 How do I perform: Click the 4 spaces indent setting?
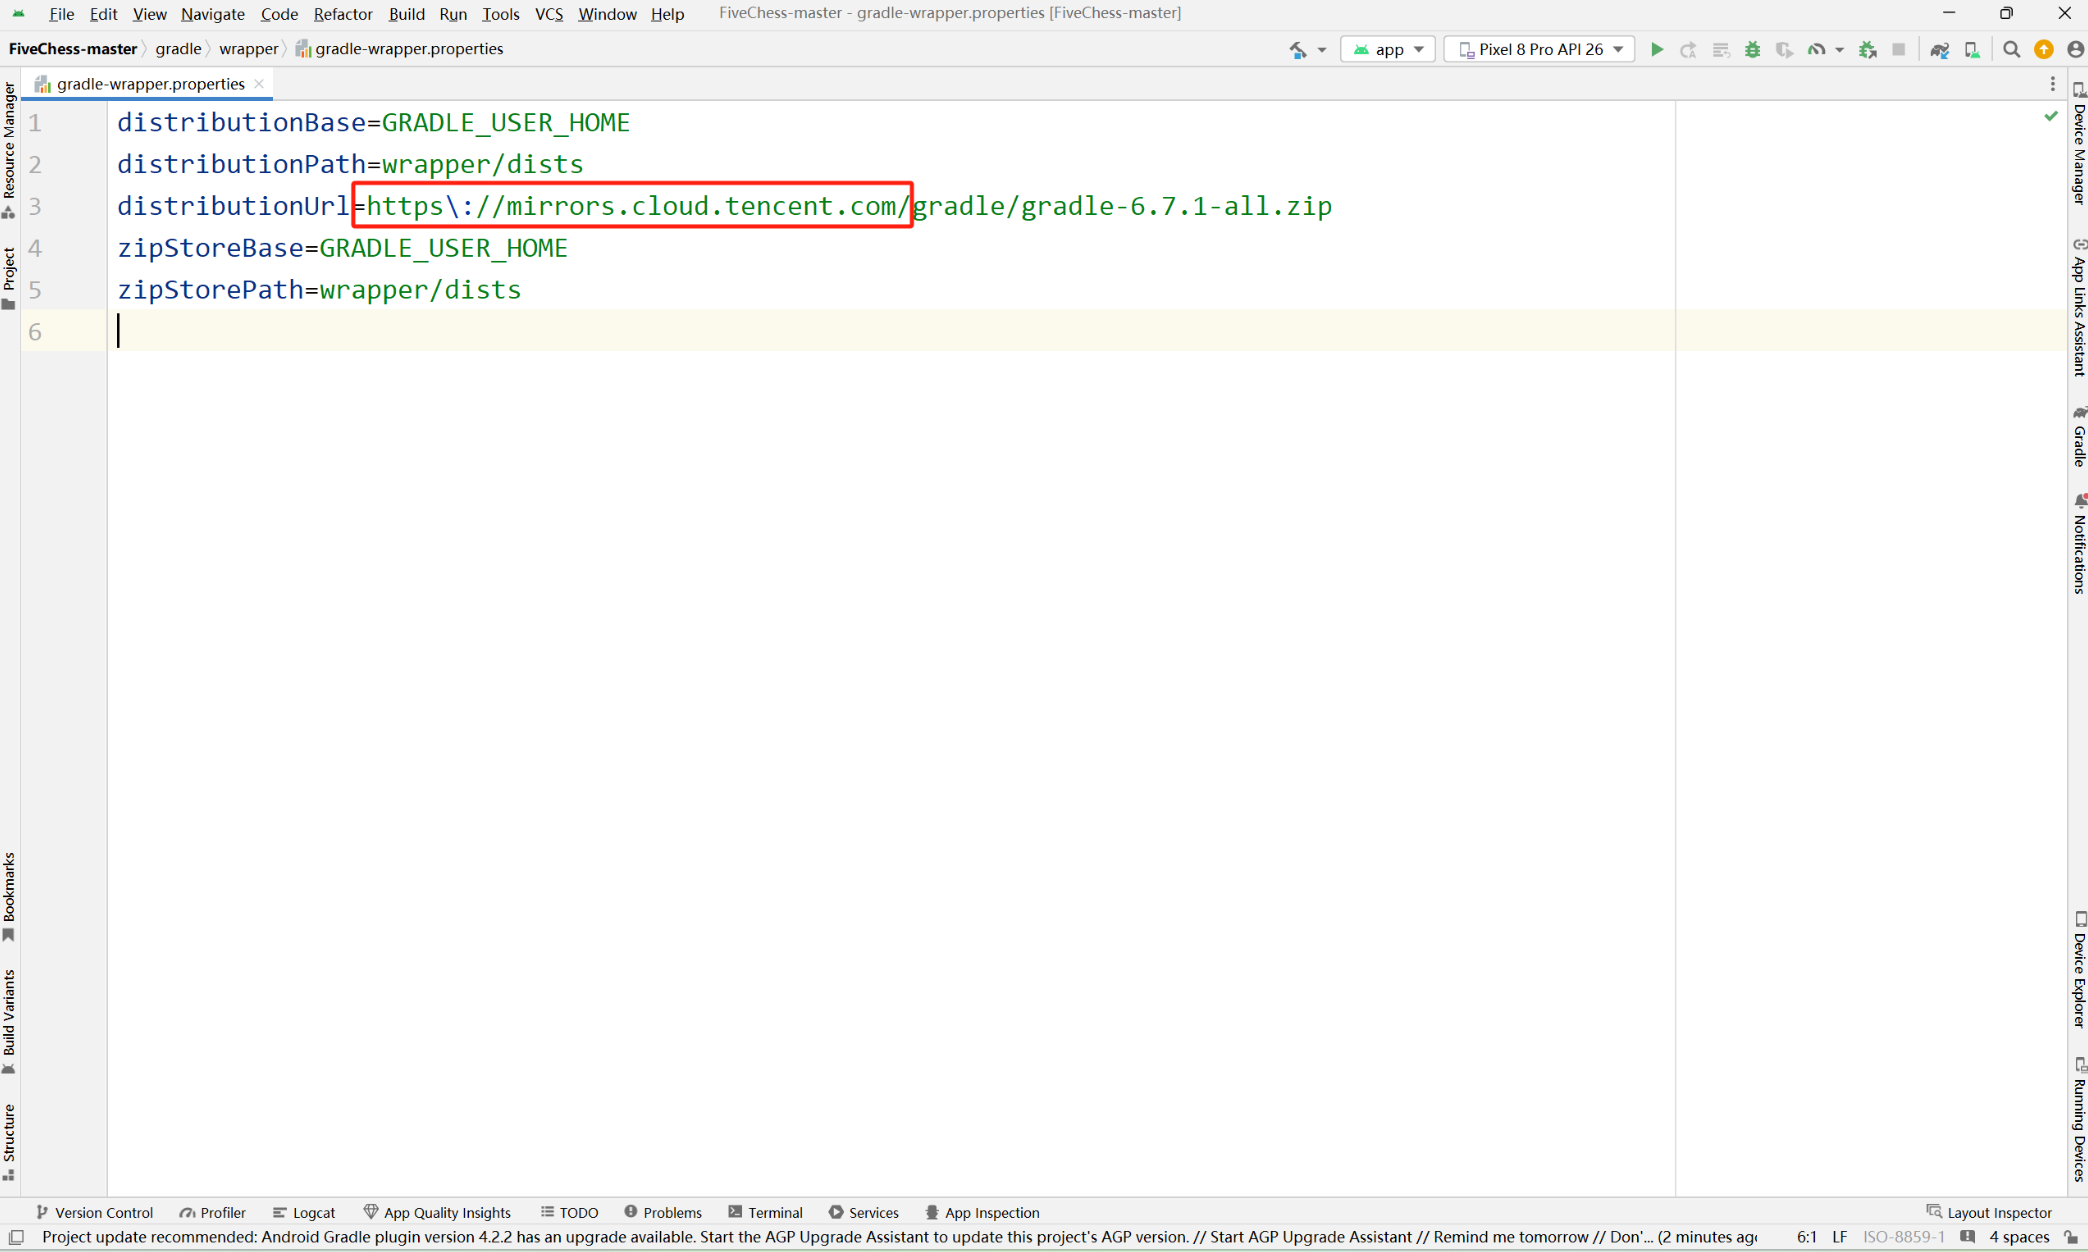[x=2019, y=1237]
